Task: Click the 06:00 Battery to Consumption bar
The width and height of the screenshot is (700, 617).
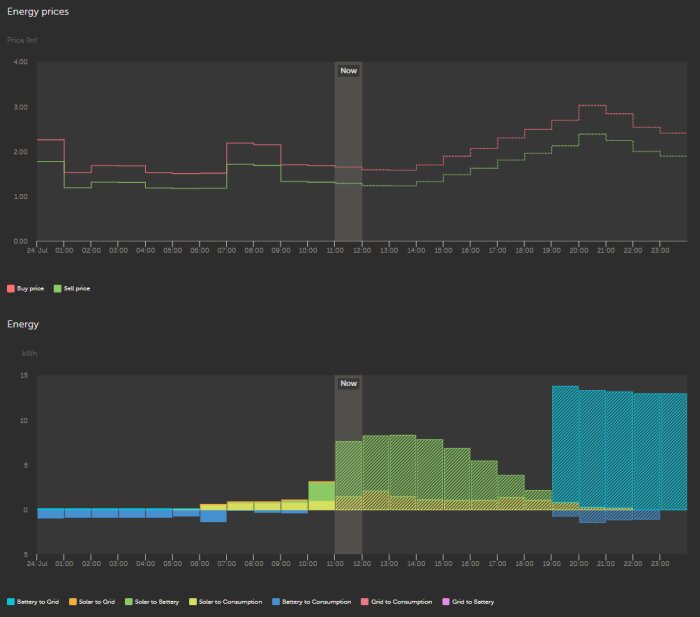Action: [x=213, y=516]
